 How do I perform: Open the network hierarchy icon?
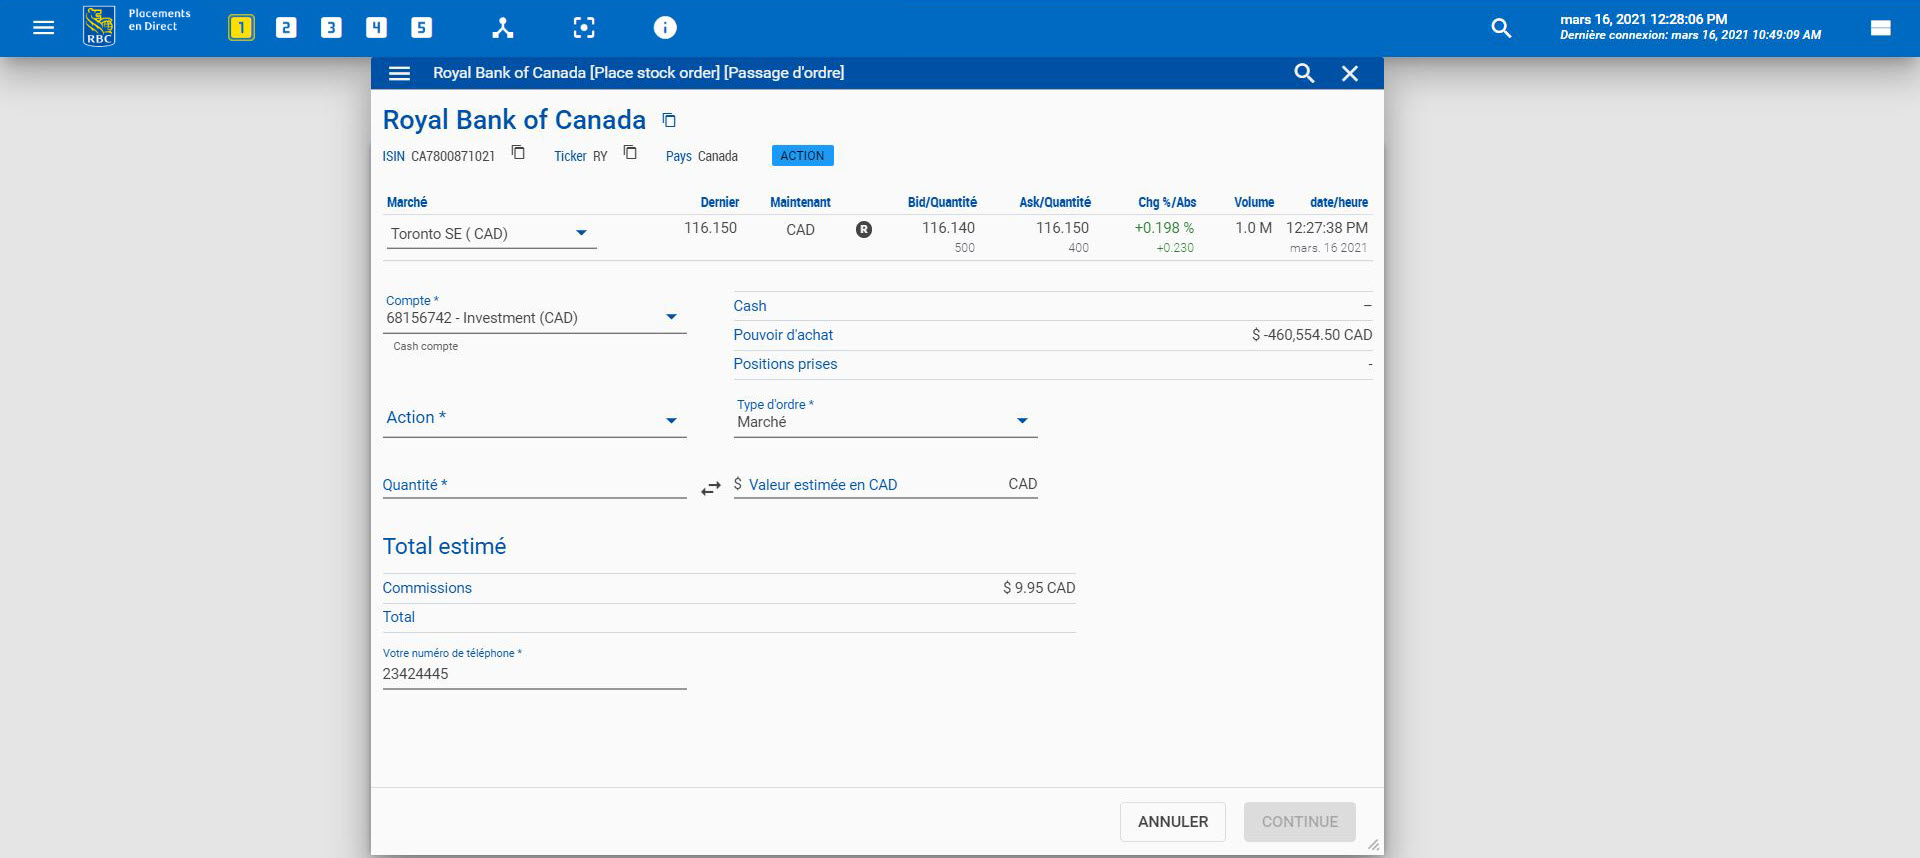[503, 28]
